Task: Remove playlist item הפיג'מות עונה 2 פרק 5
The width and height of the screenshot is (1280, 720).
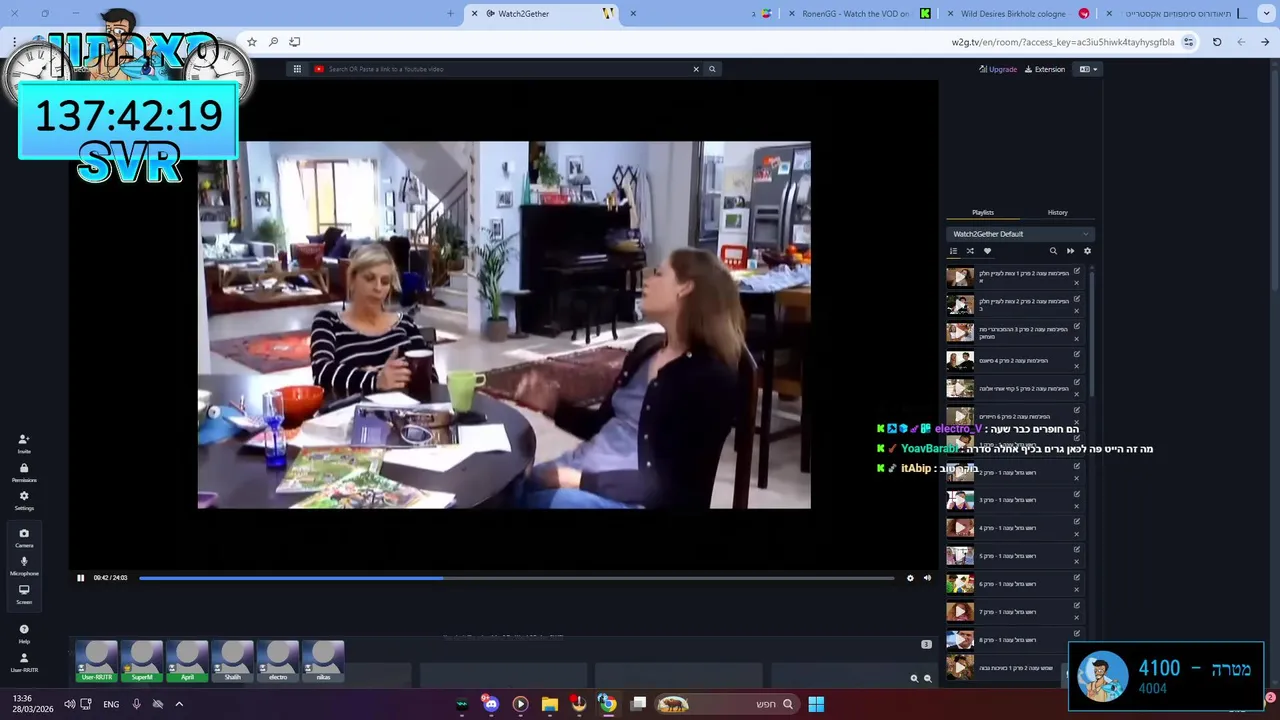Action: (x=1077, y=395)
